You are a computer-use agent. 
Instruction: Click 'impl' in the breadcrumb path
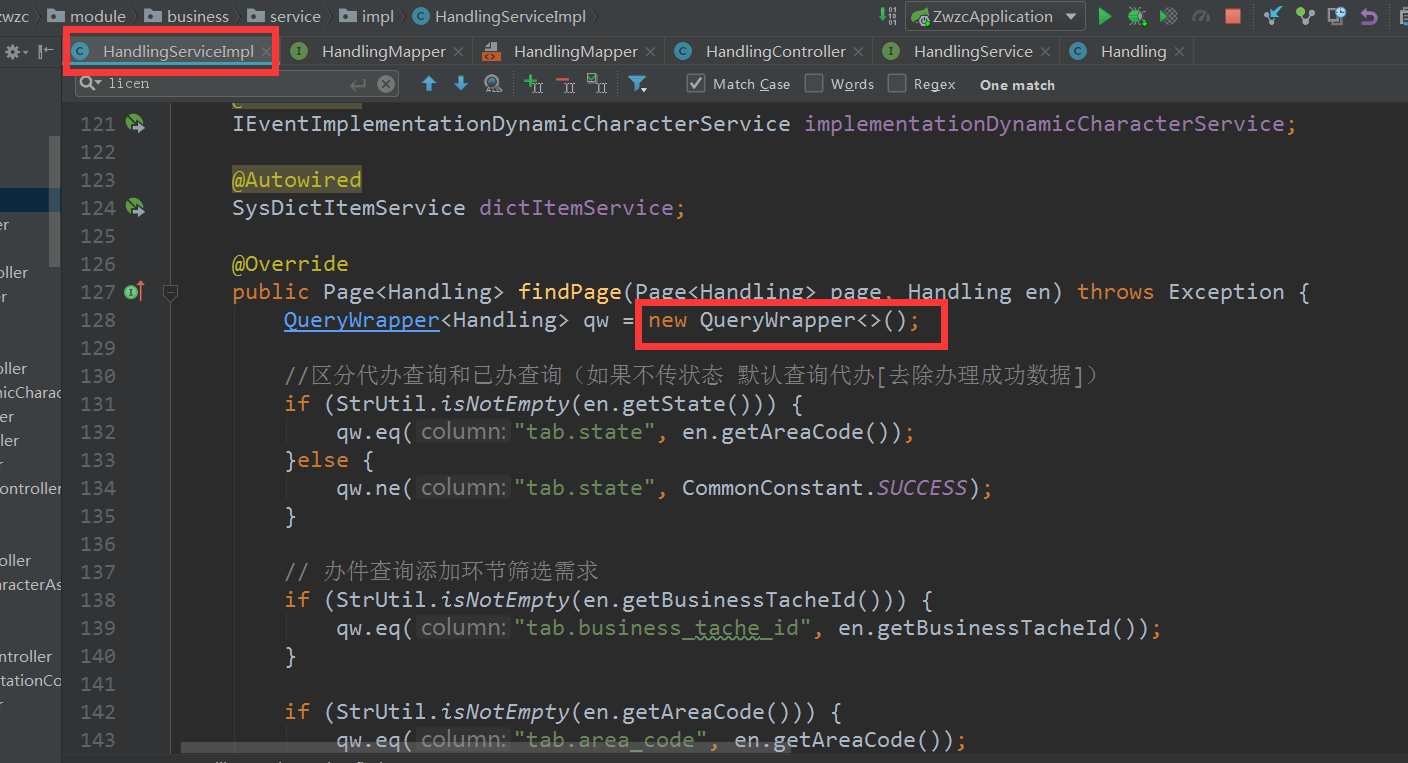[377, 16]
